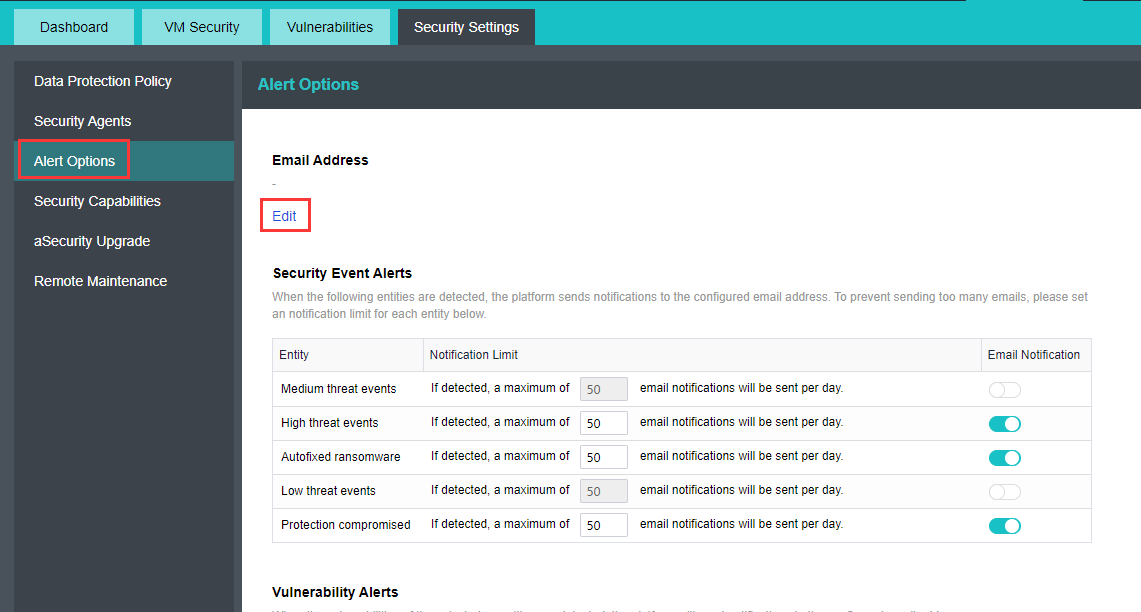1141x612 pixels.
Task: Enable medium threat event email notifications
Action: [x=1004, y=389]
